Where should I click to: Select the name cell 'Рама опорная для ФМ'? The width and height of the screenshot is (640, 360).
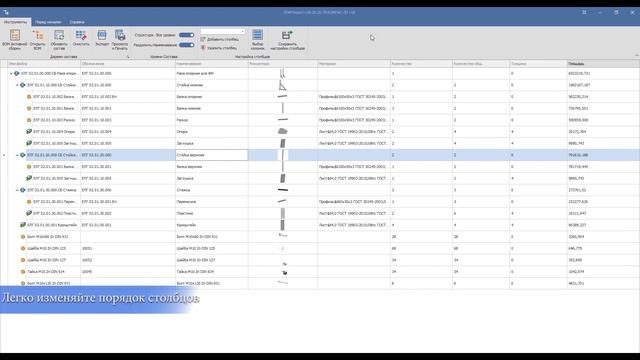(211, 73)
